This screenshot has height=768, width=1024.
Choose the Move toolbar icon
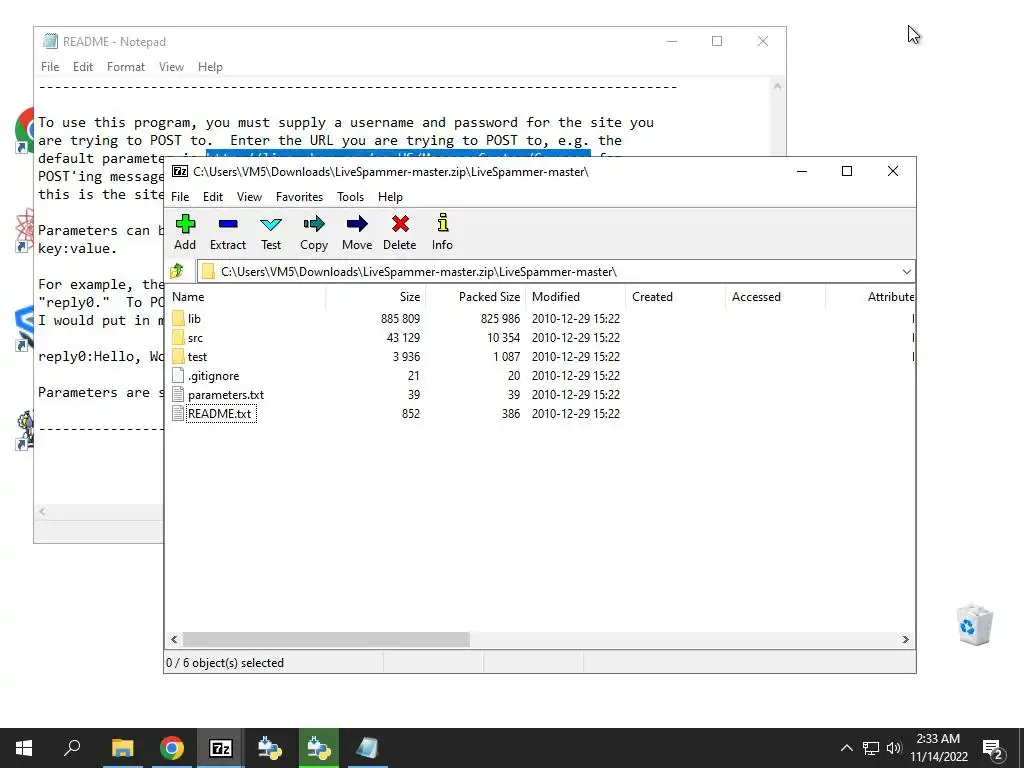(357, 224)
